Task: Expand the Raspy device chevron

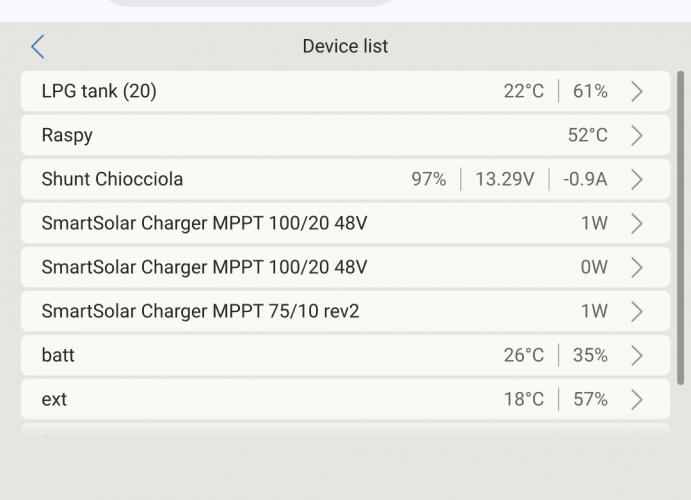Action: point(637,136)
